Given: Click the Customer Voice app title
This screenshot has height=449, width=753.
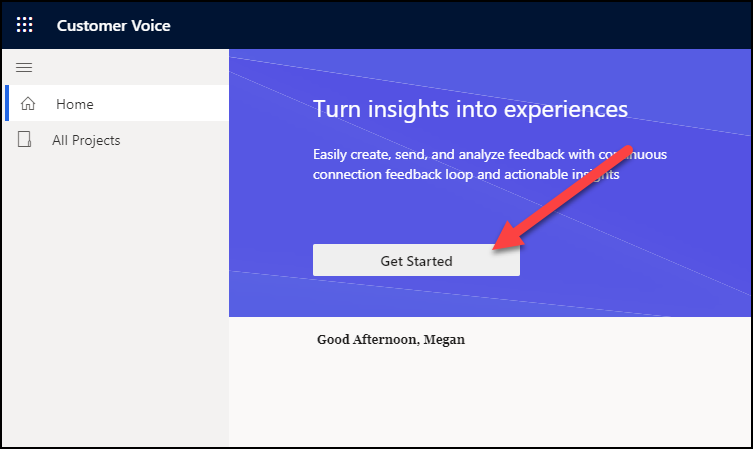Looking at the screenshot, I should coord(113,25).
